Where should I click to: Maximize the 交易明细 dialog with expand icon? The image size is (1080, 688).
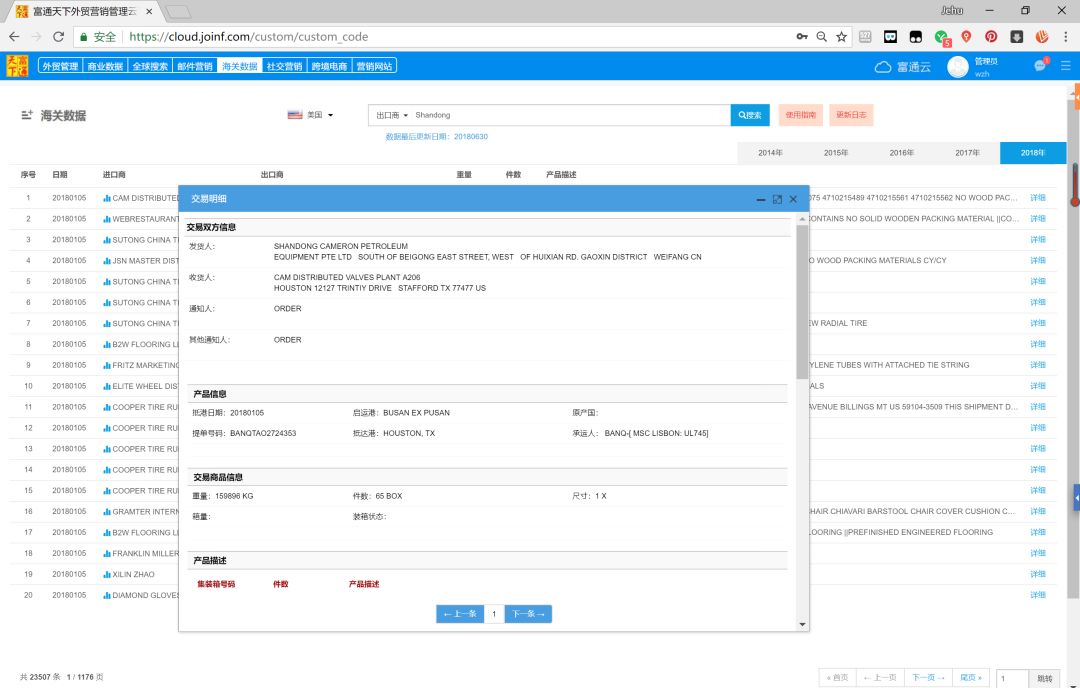click(777, 199)
